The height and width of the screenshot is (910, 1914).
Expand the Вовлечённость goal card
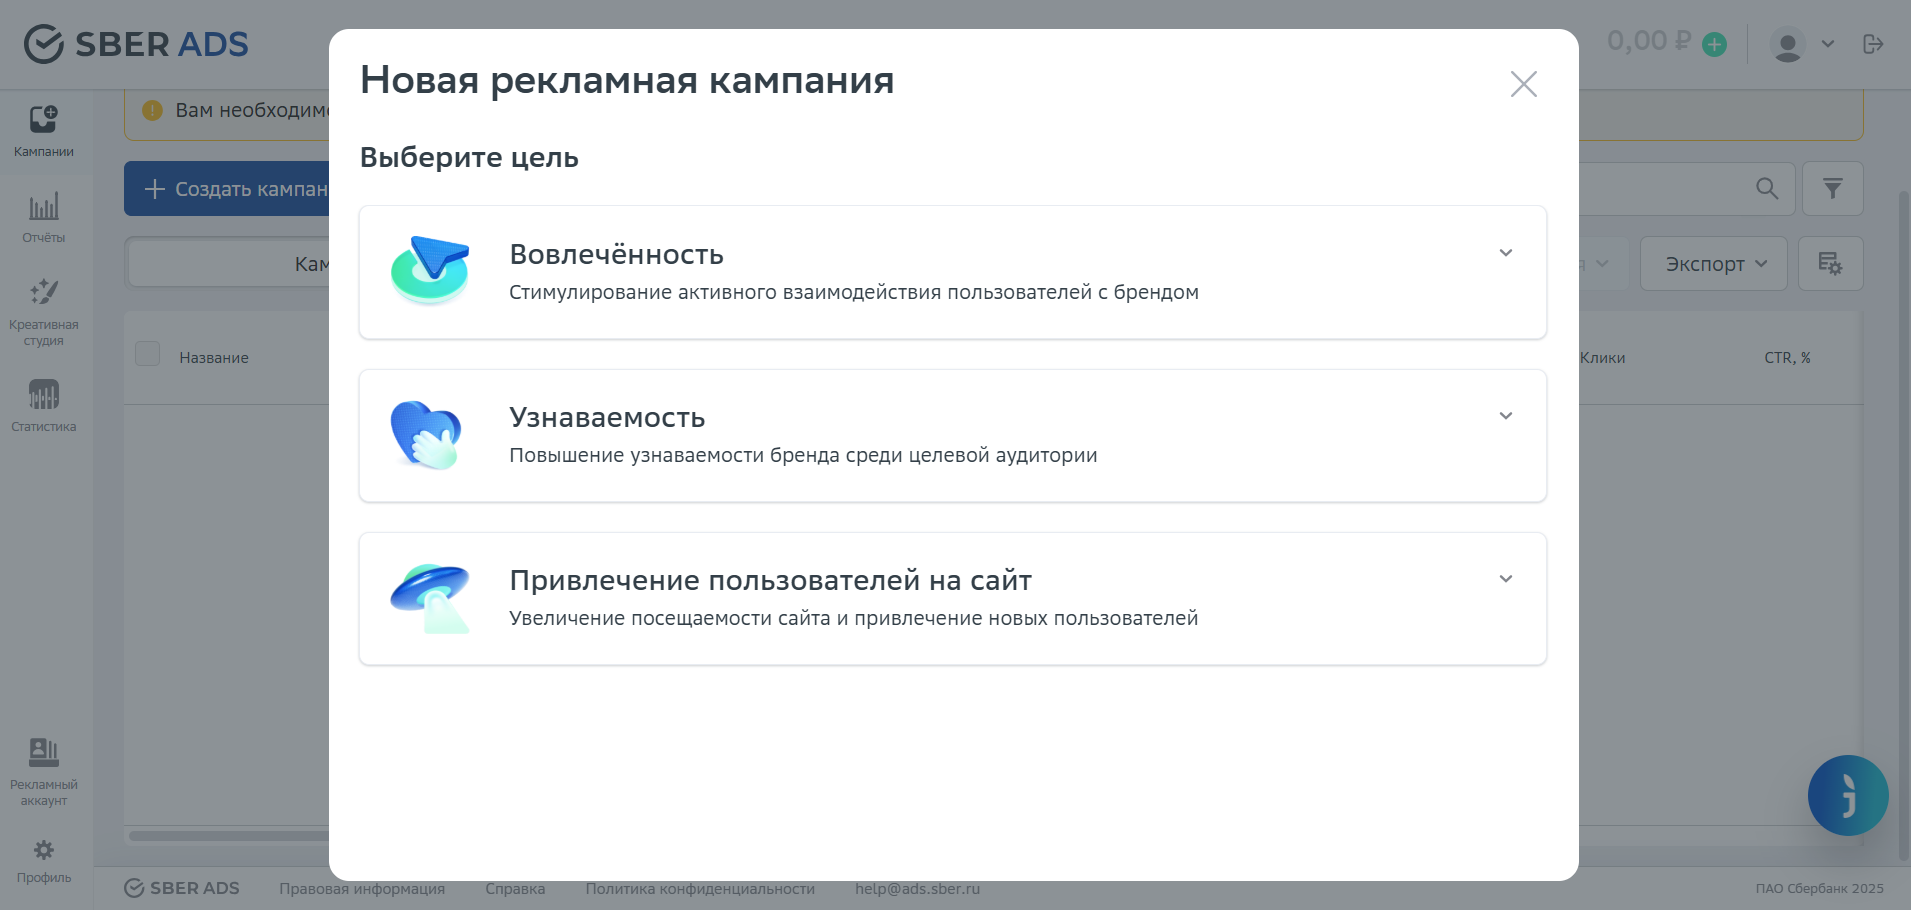coord(1506,253)
